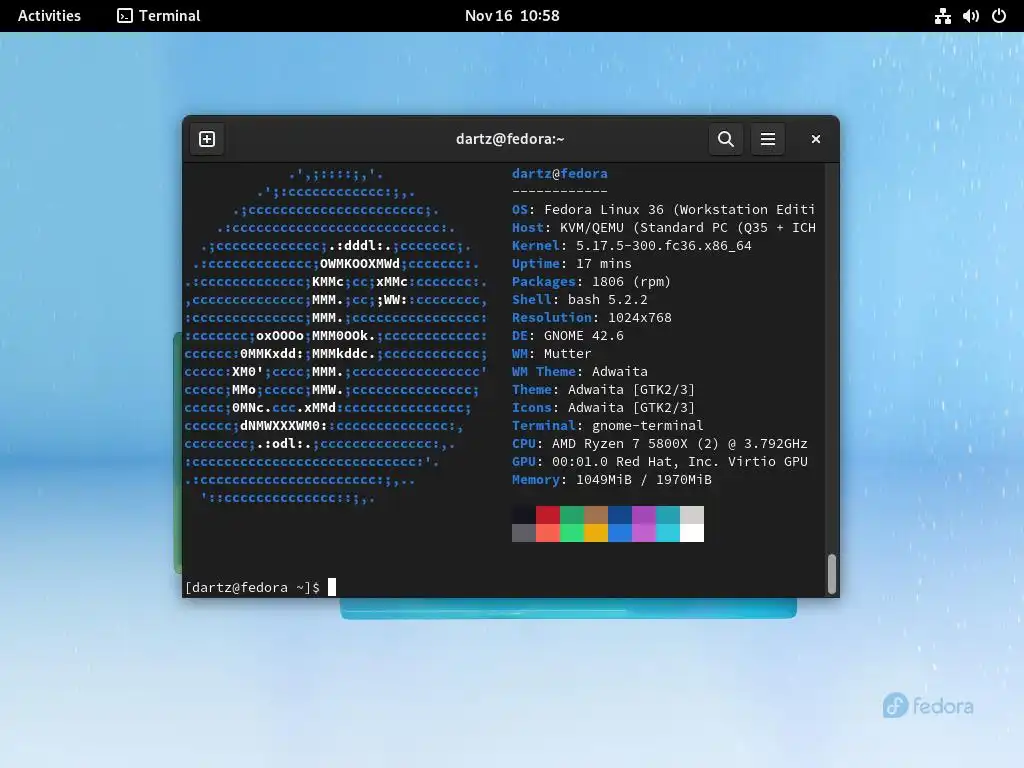Open the clock and calendar panel

tap(512, 16)
